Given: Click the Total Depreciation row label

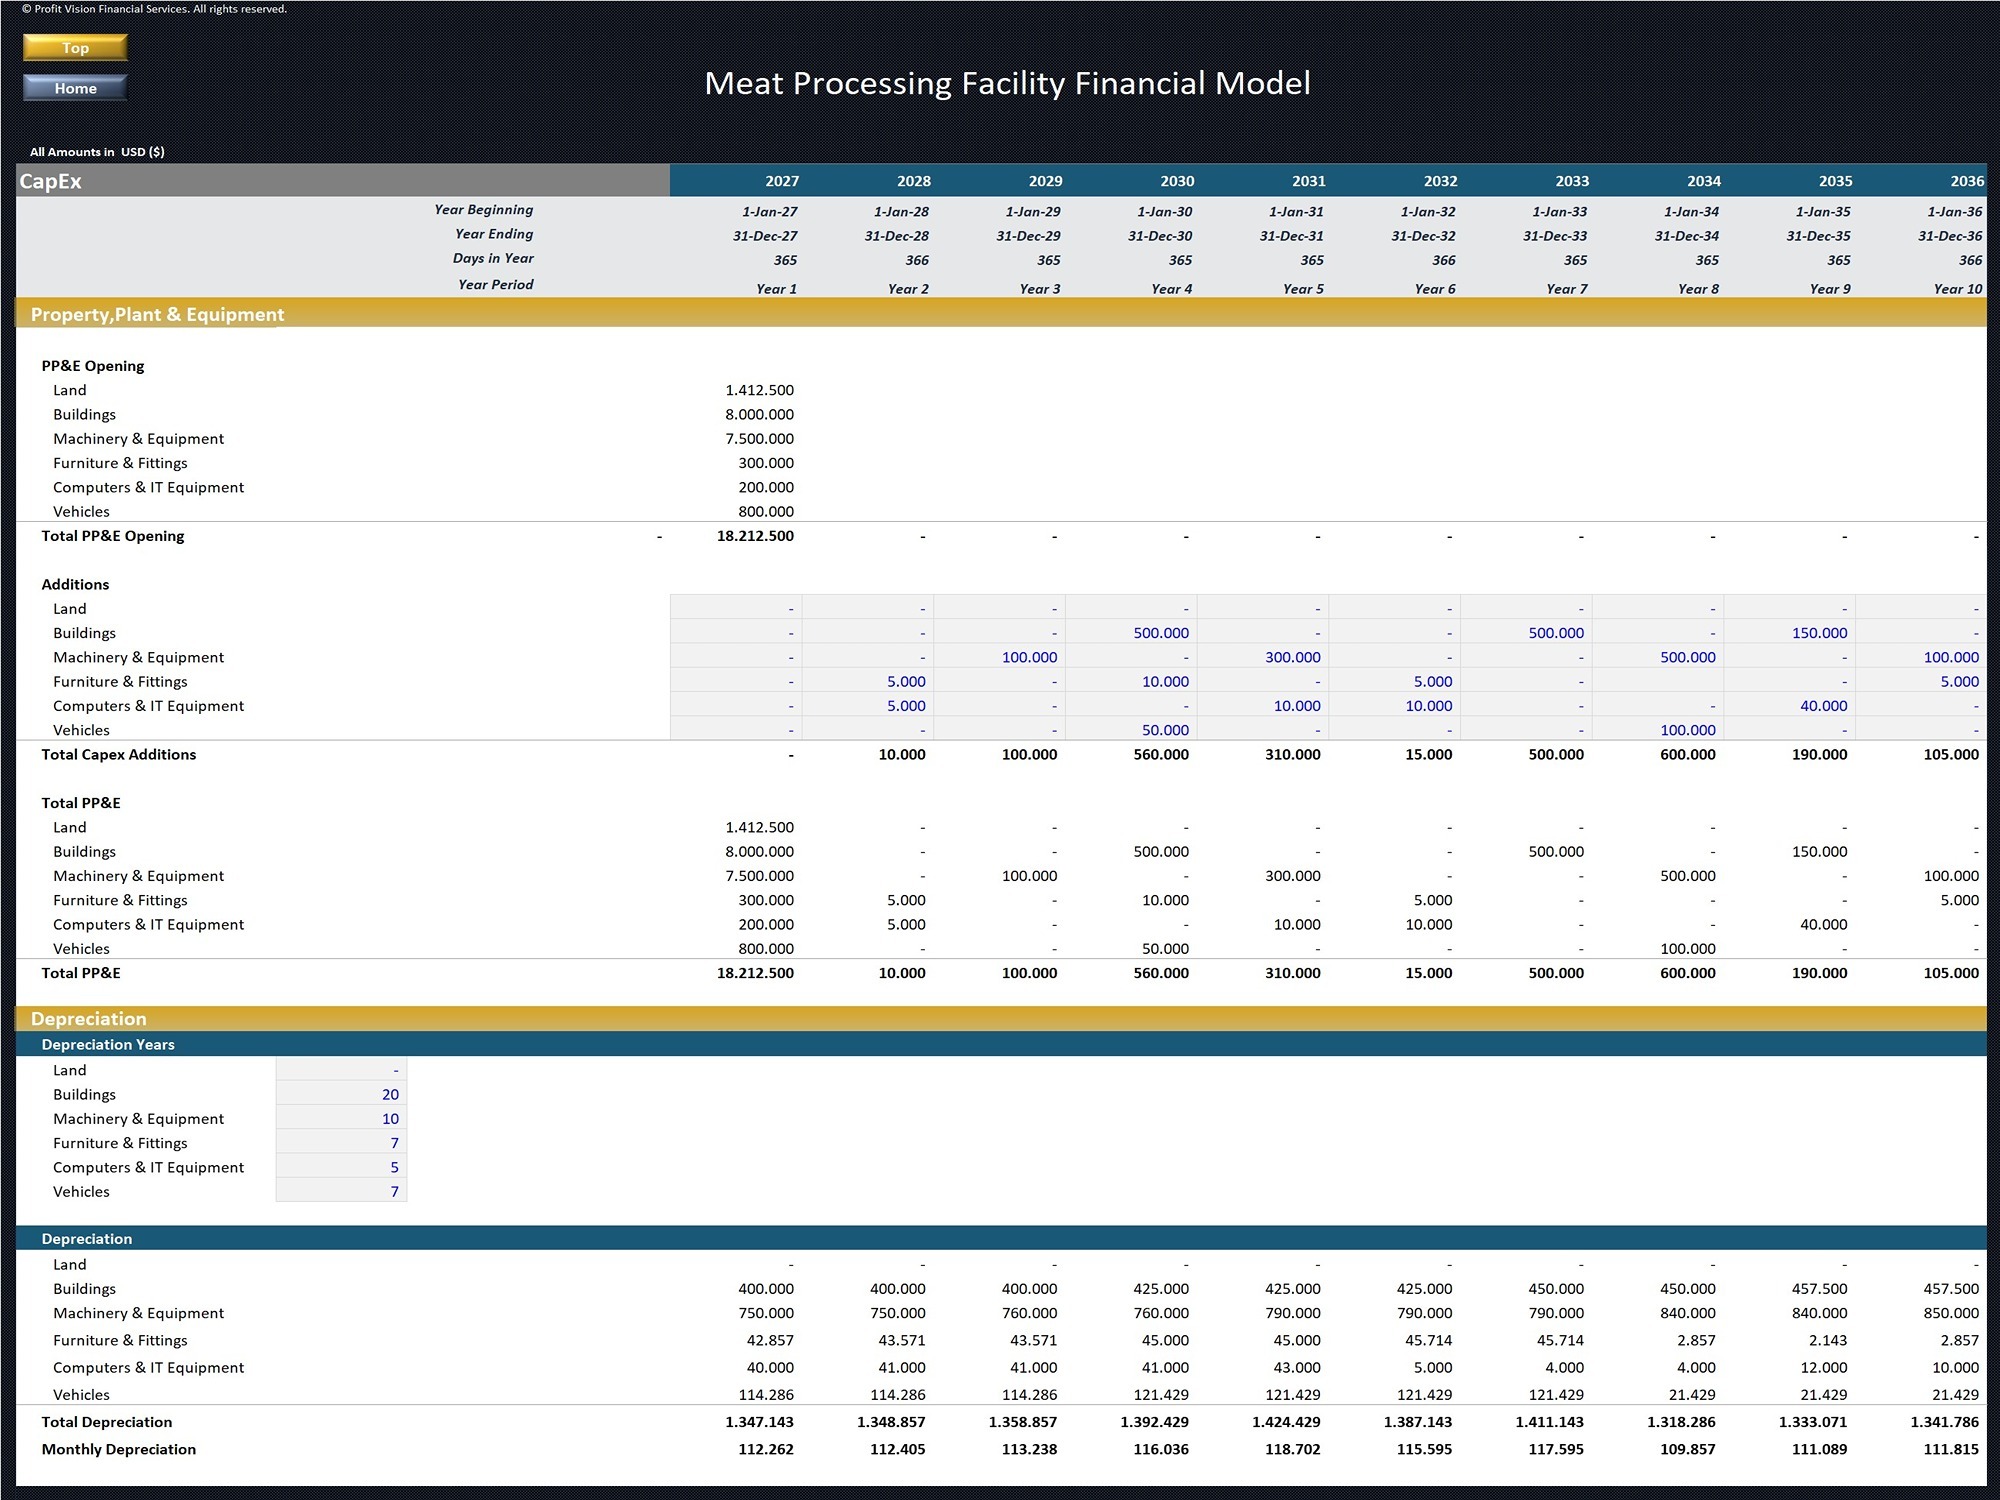Looking at the screenshot, I should pos(107,1422).
